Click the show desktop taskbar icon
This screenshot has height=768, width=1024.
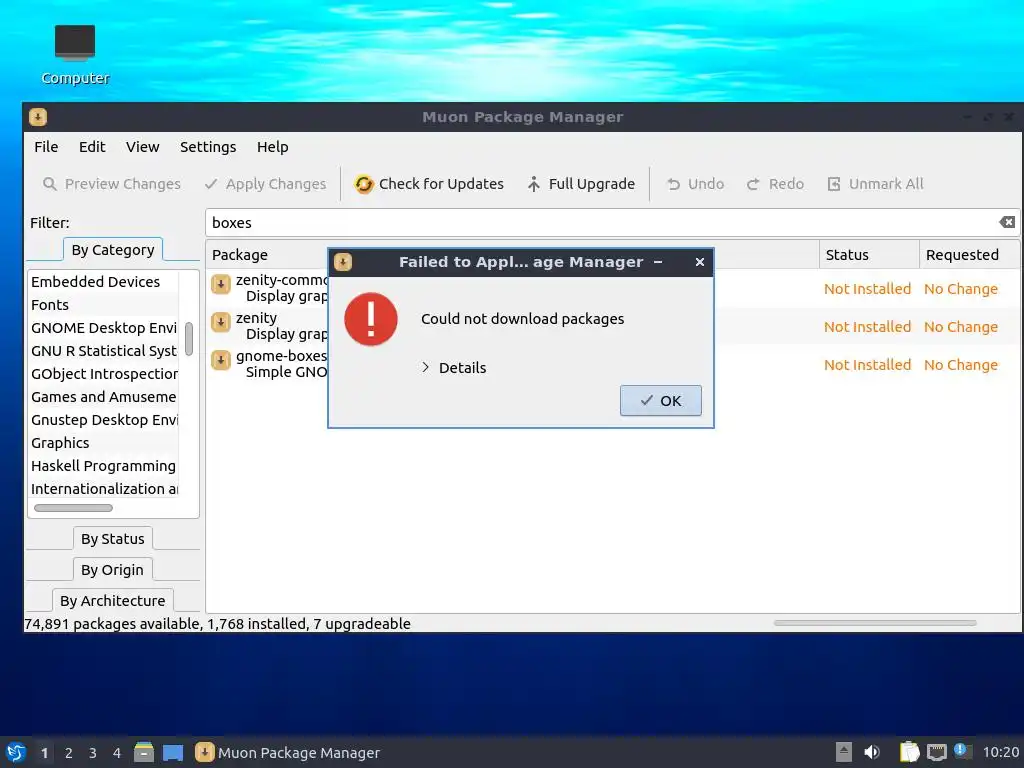point(173,752)
